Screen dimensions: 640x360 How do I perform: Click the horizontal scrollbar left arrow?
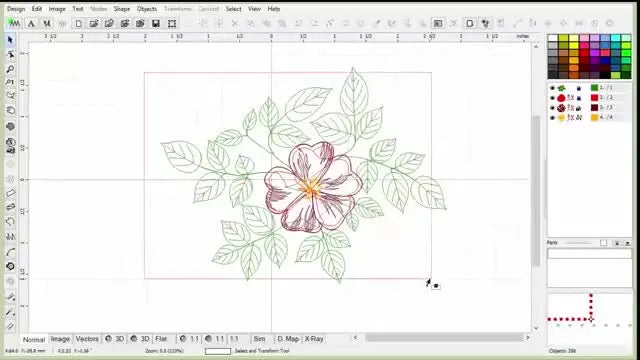coord(355,338)
